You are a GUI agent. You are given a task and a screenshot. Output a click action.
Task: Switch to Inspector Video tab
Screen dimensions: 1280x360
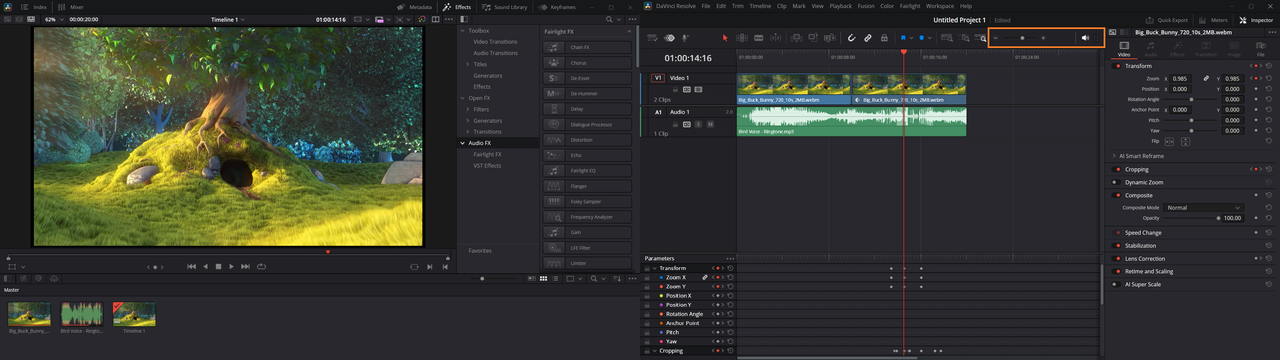[1123, 48]
